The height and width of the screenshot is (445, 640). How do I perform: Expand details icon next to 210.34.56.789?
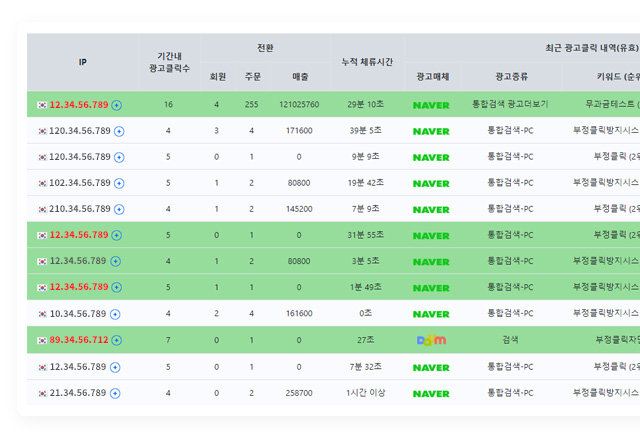tap(119, 209)
